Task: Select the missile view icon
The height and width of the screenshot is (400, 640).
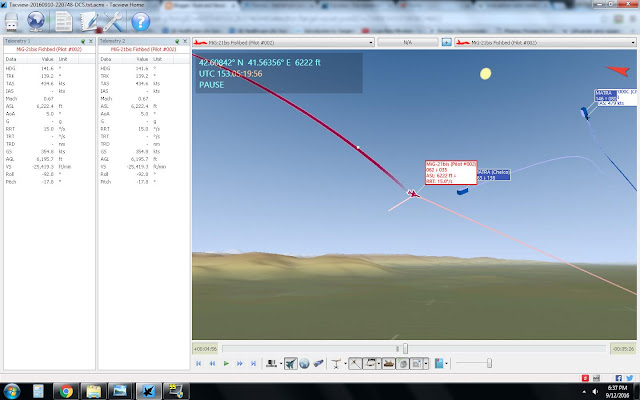Action: pos(319,363)
